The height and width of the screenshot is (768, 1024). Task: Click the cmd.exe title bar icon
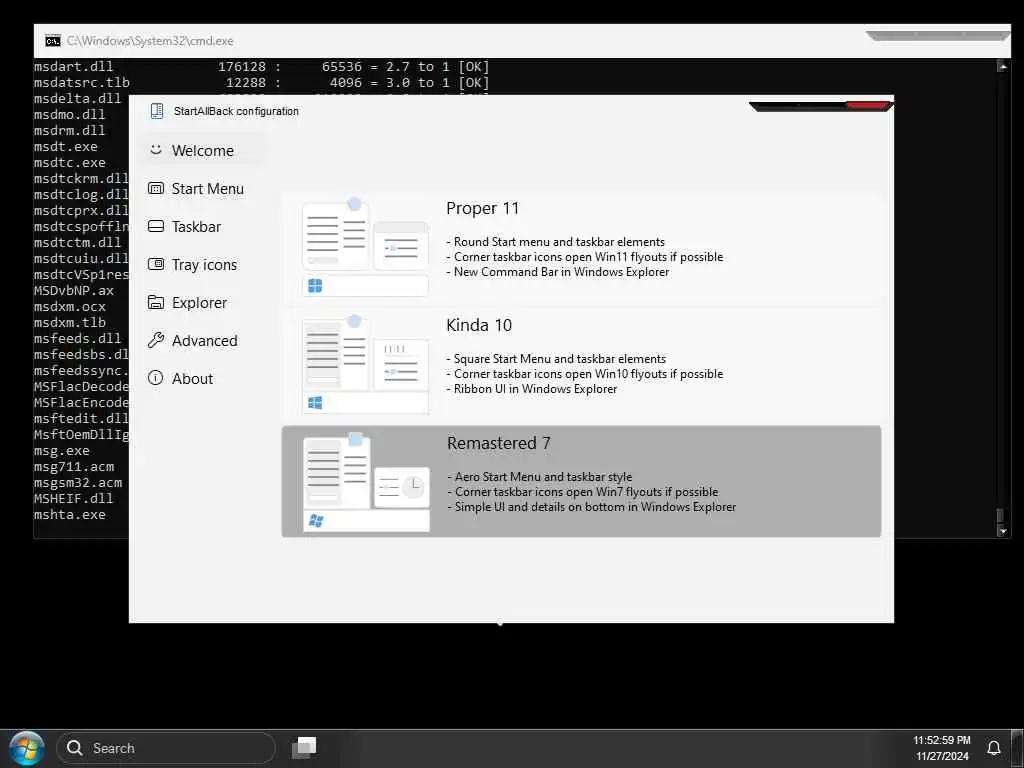pos(53,40)
